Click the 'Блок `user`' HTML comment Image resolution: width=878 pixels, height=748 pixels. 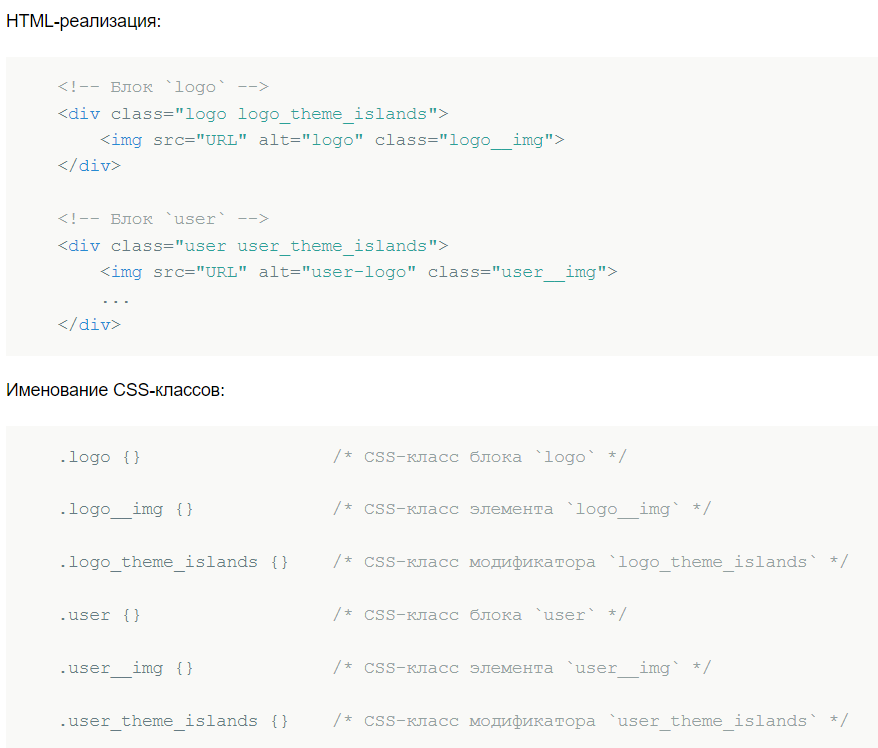click(163, 219)
